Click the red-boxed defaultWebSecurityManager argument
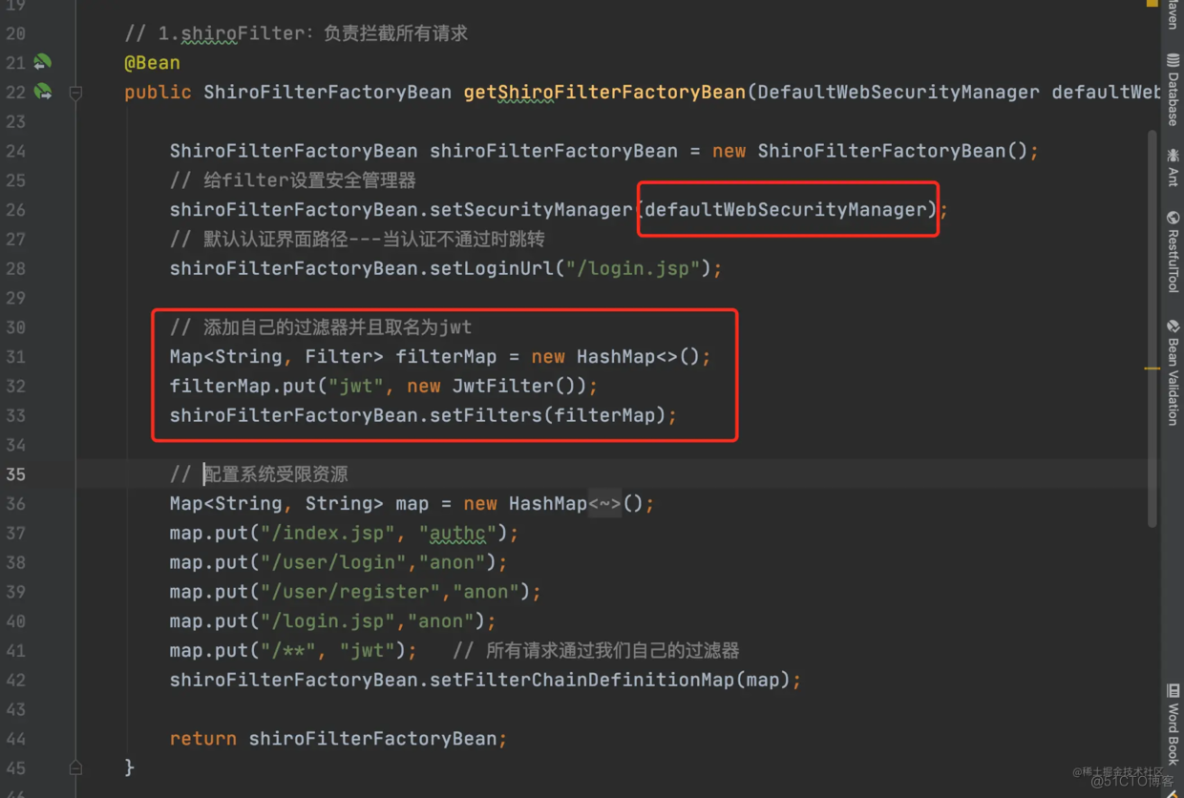Screen dimensions: 1184x798 pyautogui.click(x=787, y=209)
